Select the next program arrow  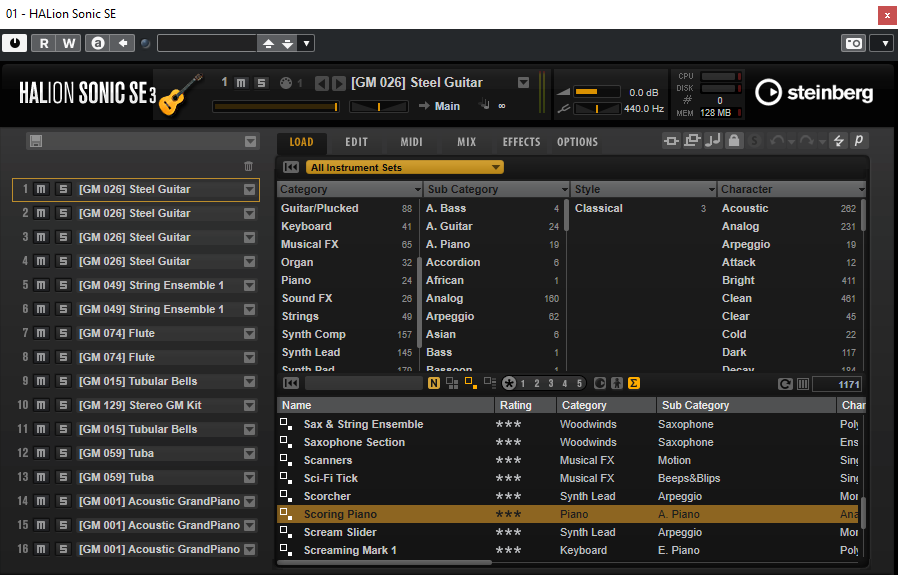tap(338, 84)
